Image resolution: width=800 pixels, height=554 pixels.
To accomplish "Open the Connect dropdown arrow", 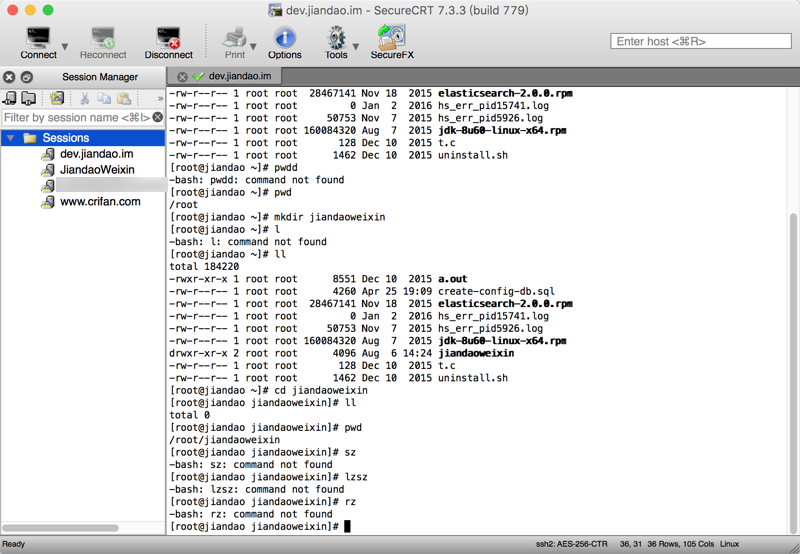I will click(65, 46).
